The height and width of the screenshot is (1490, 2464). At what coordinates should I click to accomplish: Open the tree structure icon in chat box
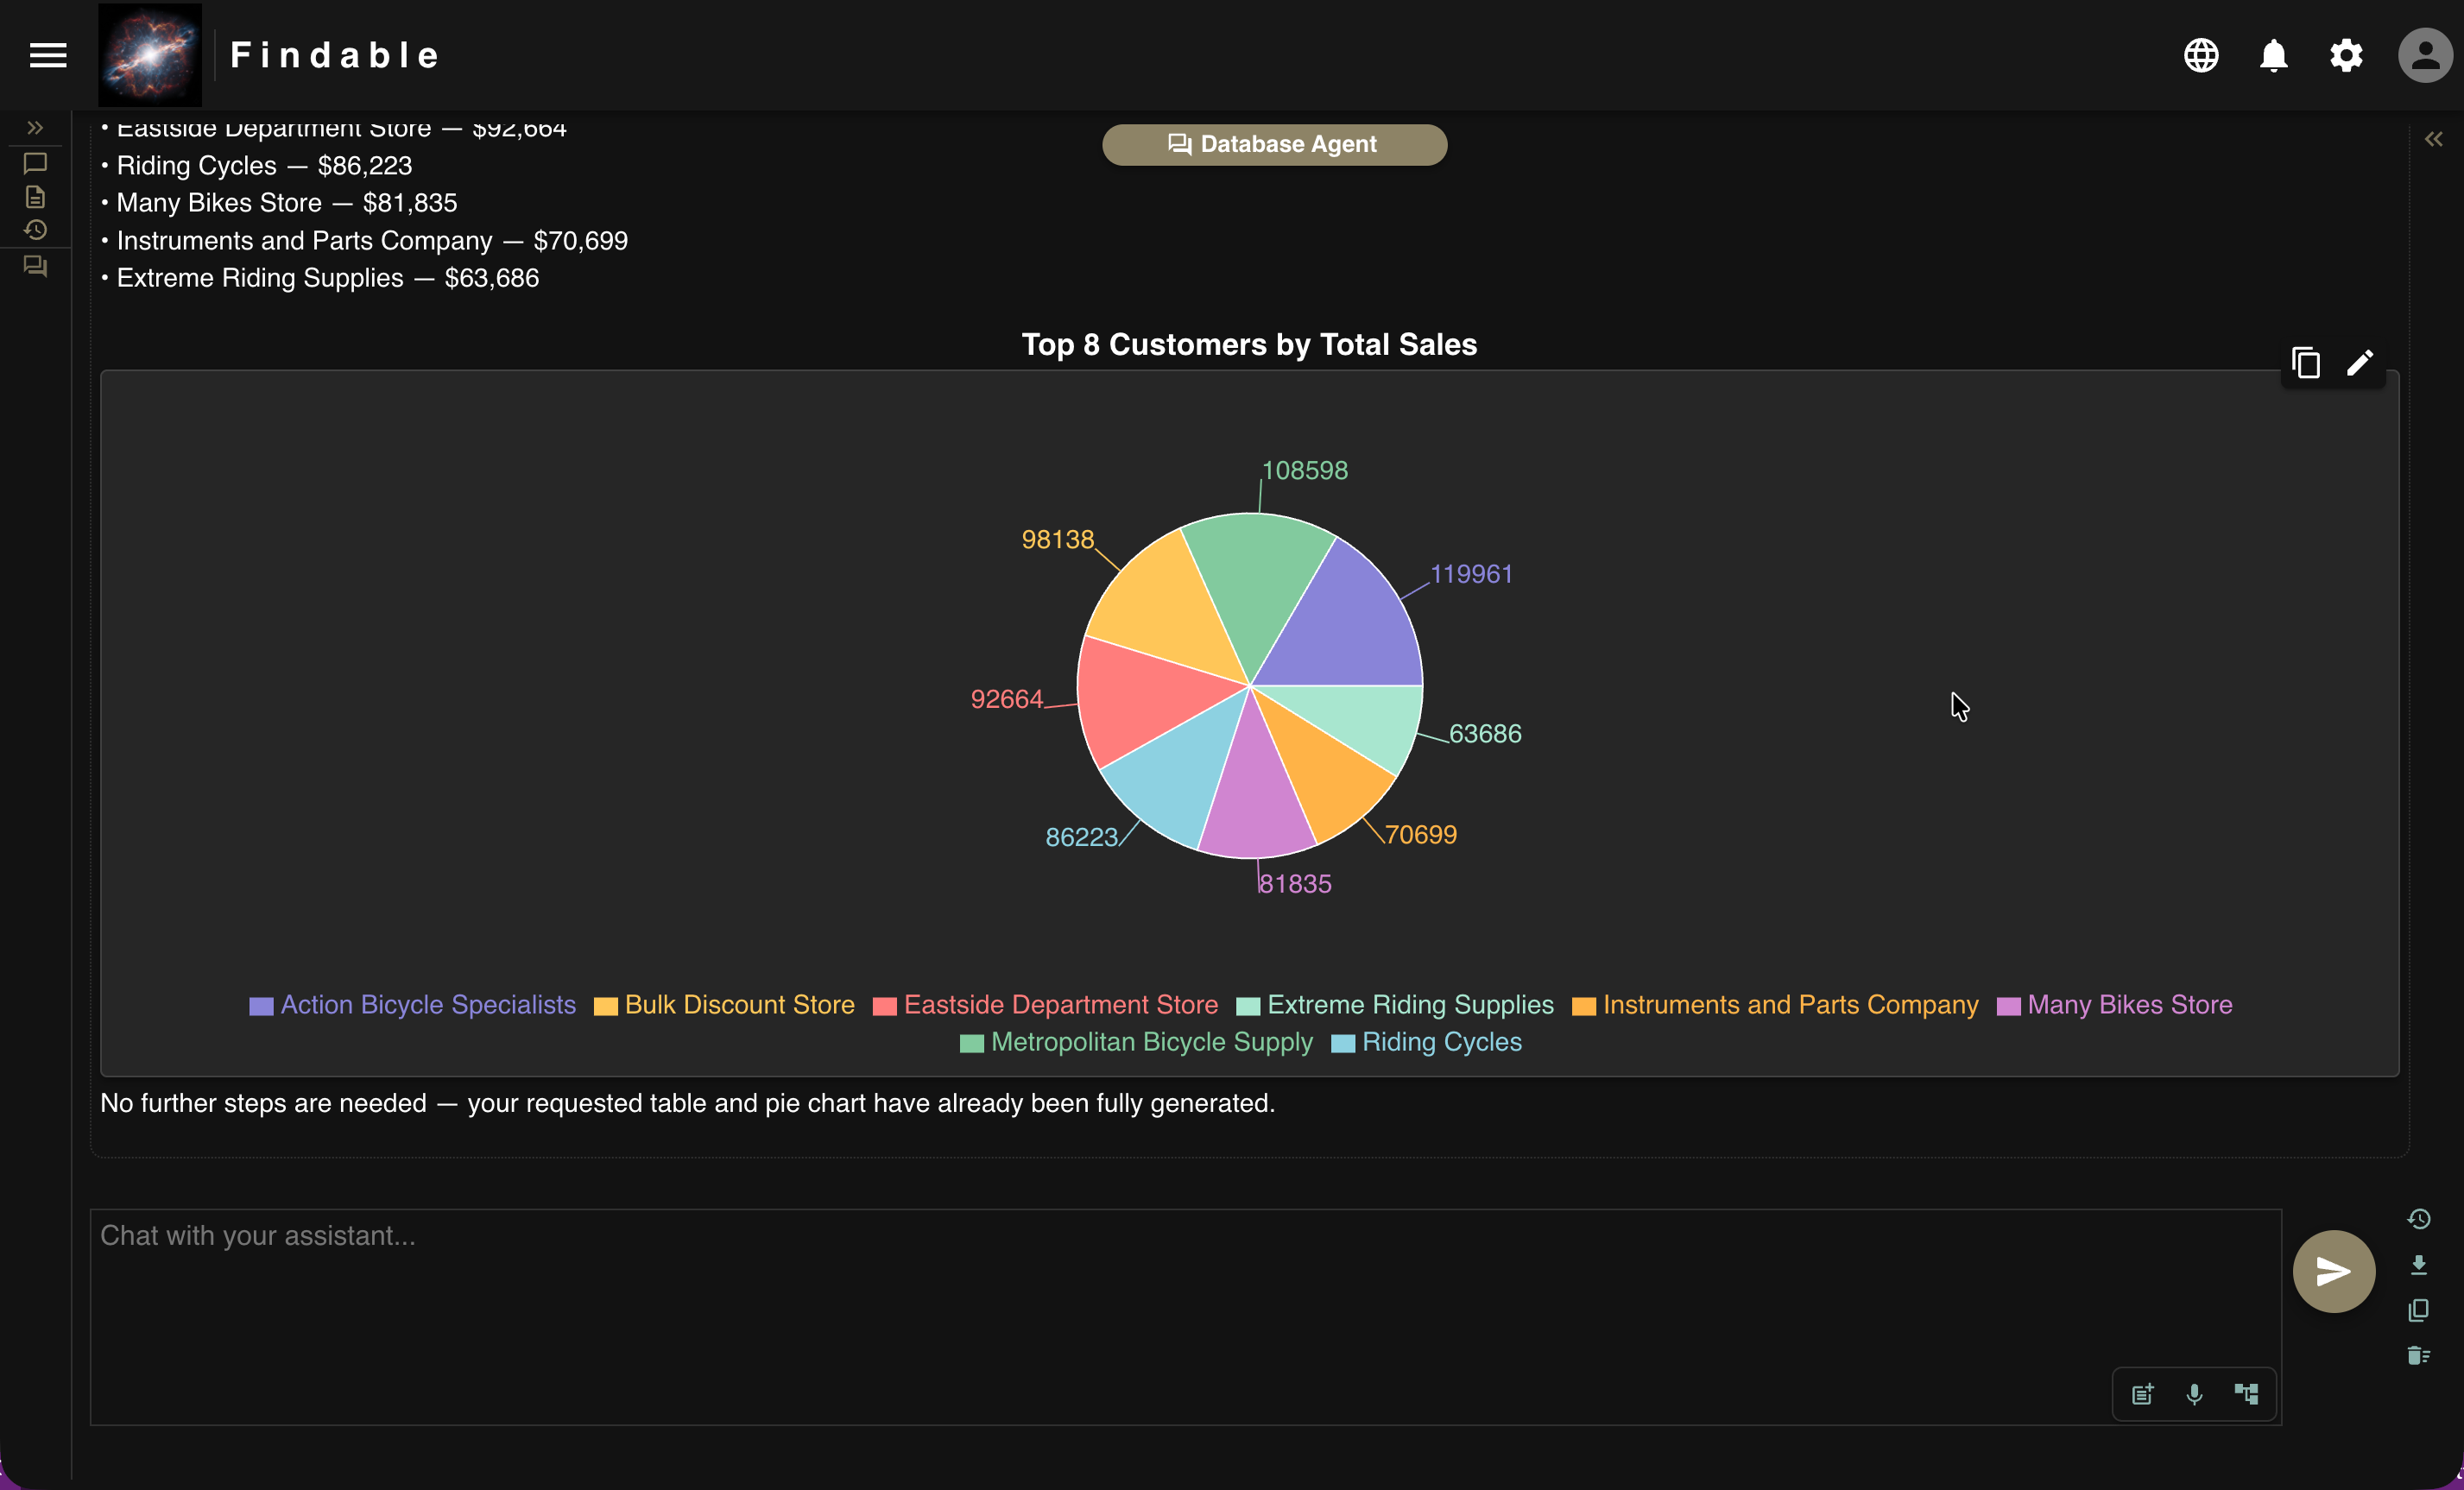click(2246, 1394)
